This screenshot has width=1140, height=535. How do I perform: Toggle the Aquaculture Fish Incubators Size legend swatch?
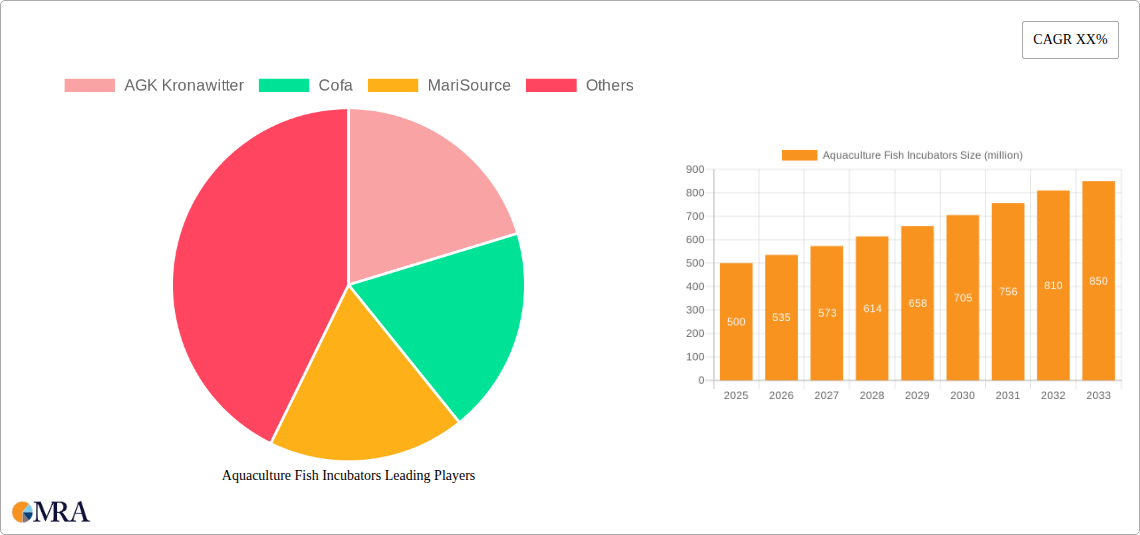click(800, 155)
